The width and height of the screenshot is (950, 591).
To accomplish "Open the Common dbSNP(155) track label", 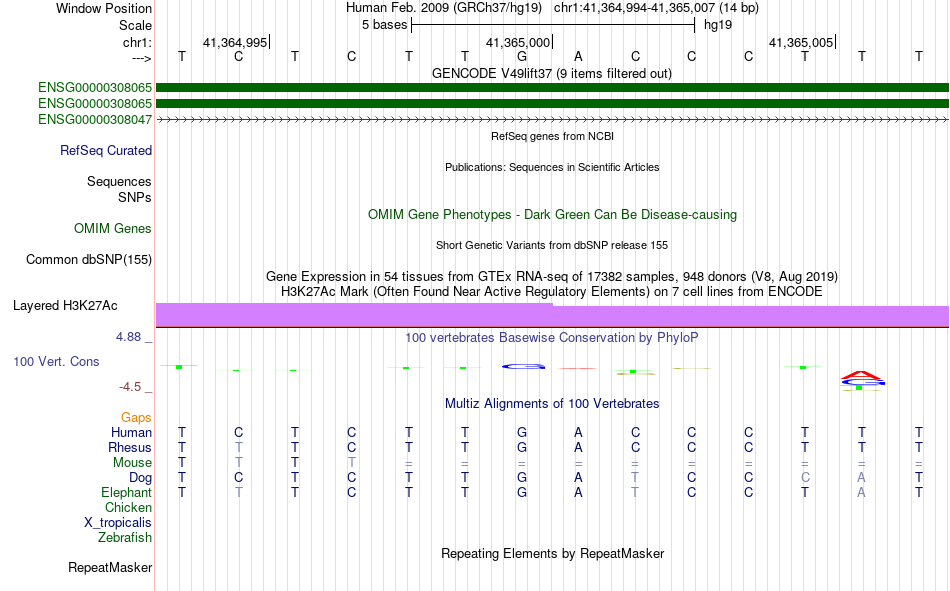I will pos(89,259).
